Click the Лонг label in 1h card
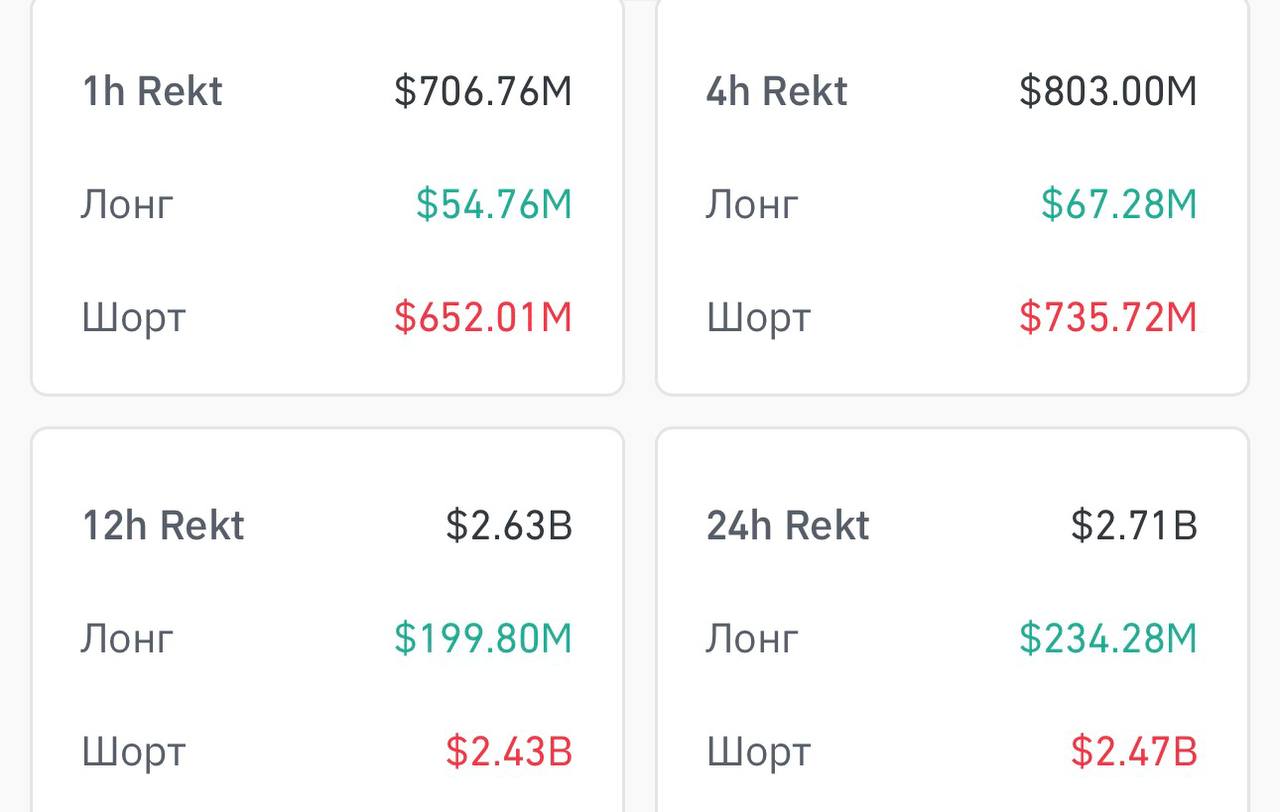This screenshot has height=812, width=1280. pos(127,205)
